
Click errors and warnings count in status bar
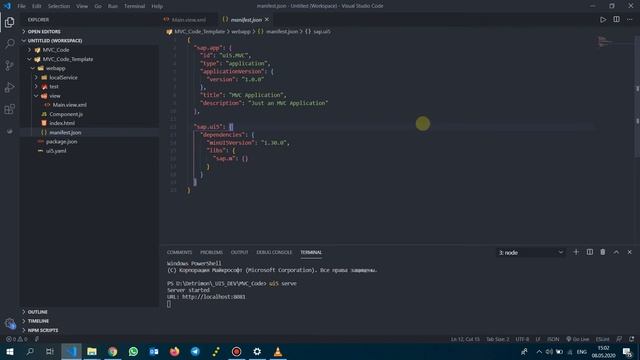(16, 339)
